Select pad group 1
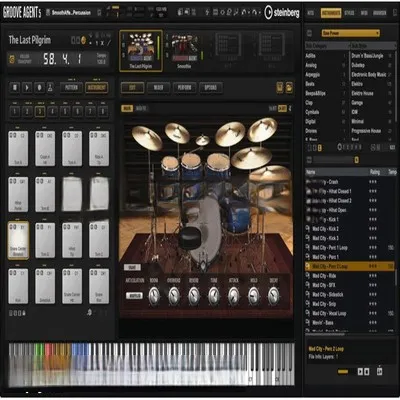400x400 pixels. (15, 111)
